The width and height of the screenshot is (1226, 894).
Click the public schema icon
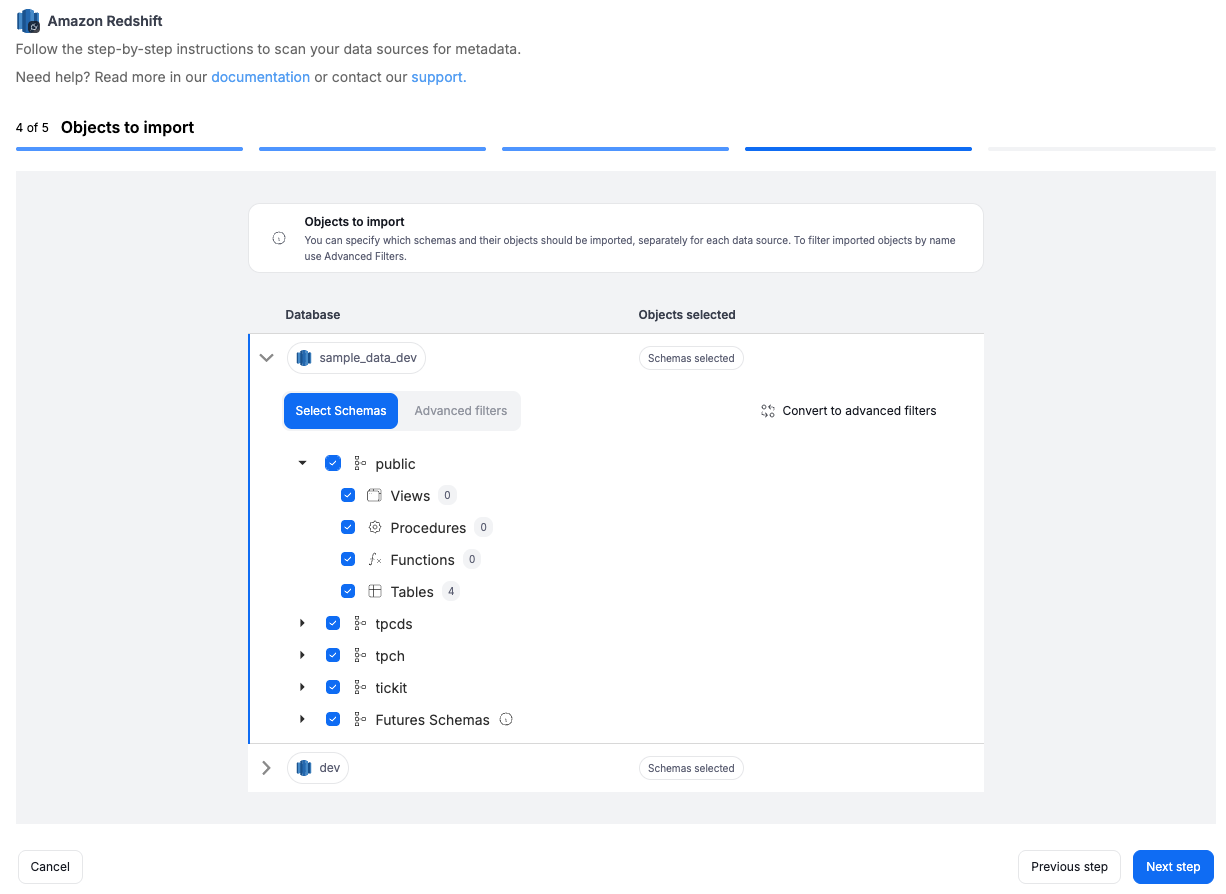click(360, 464)
